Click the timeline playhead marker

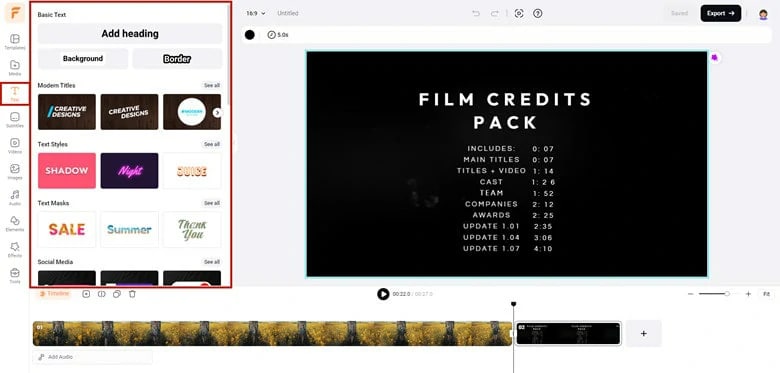coord(514,304)
